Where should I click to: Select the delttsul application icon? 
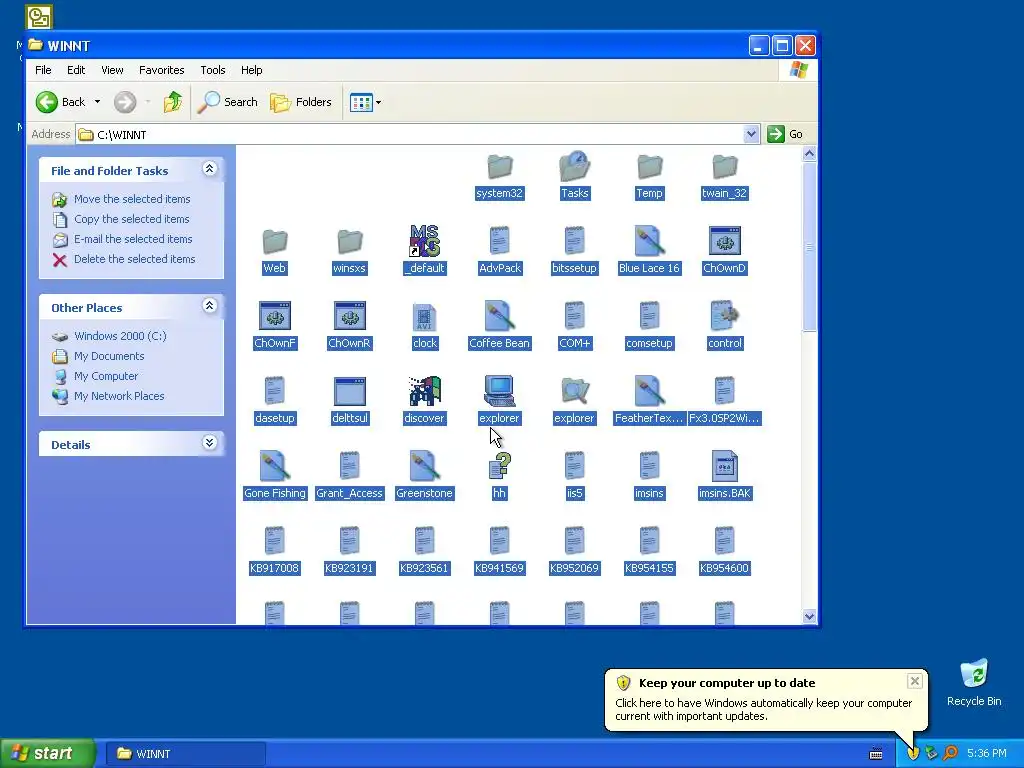coord(349,391)
